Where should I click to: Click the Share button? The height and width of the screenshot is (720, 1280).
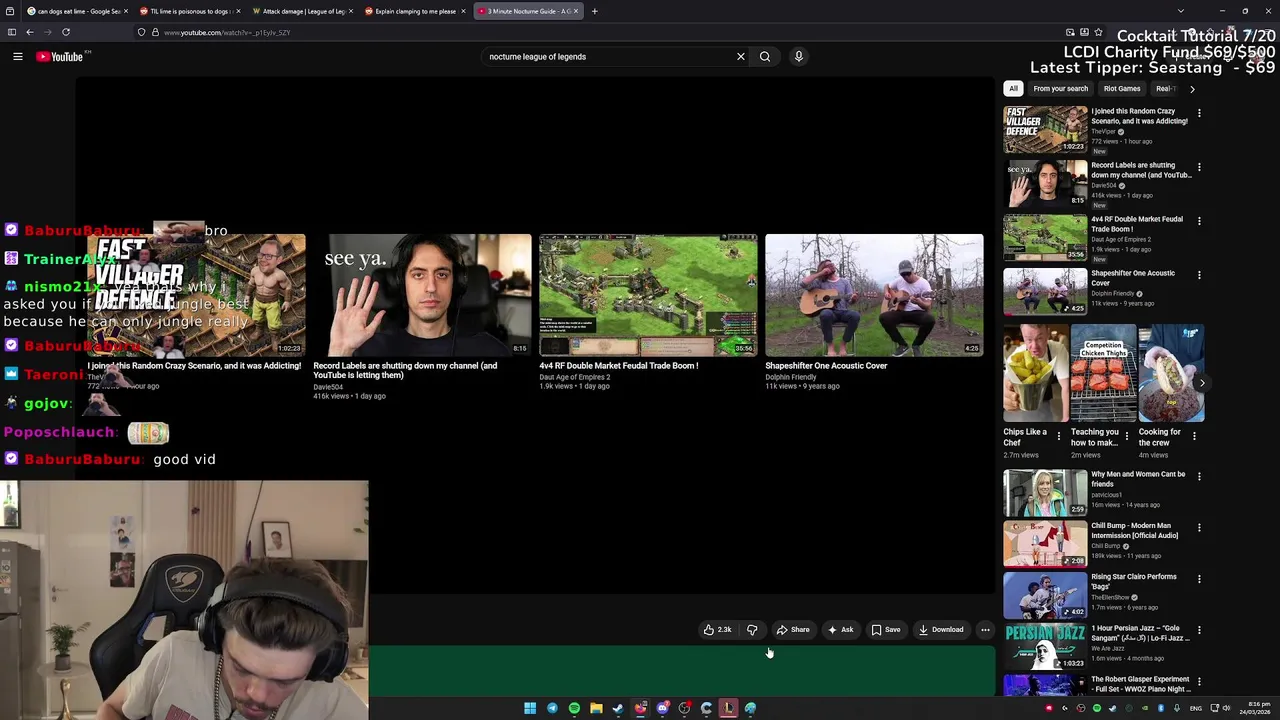[x=793, y=630]
